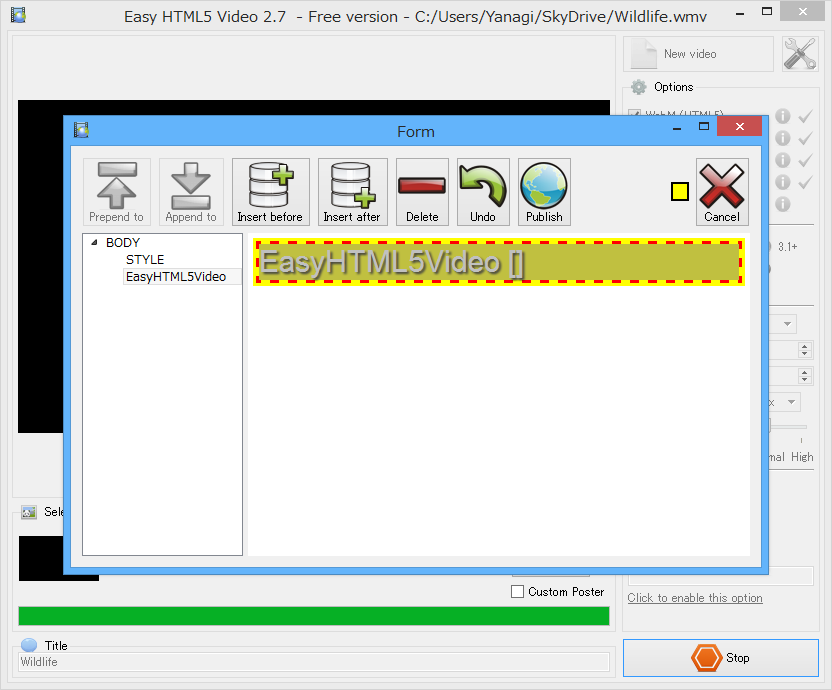
Task: Maximize the Form dialog window
Action: tap(704, 126)
